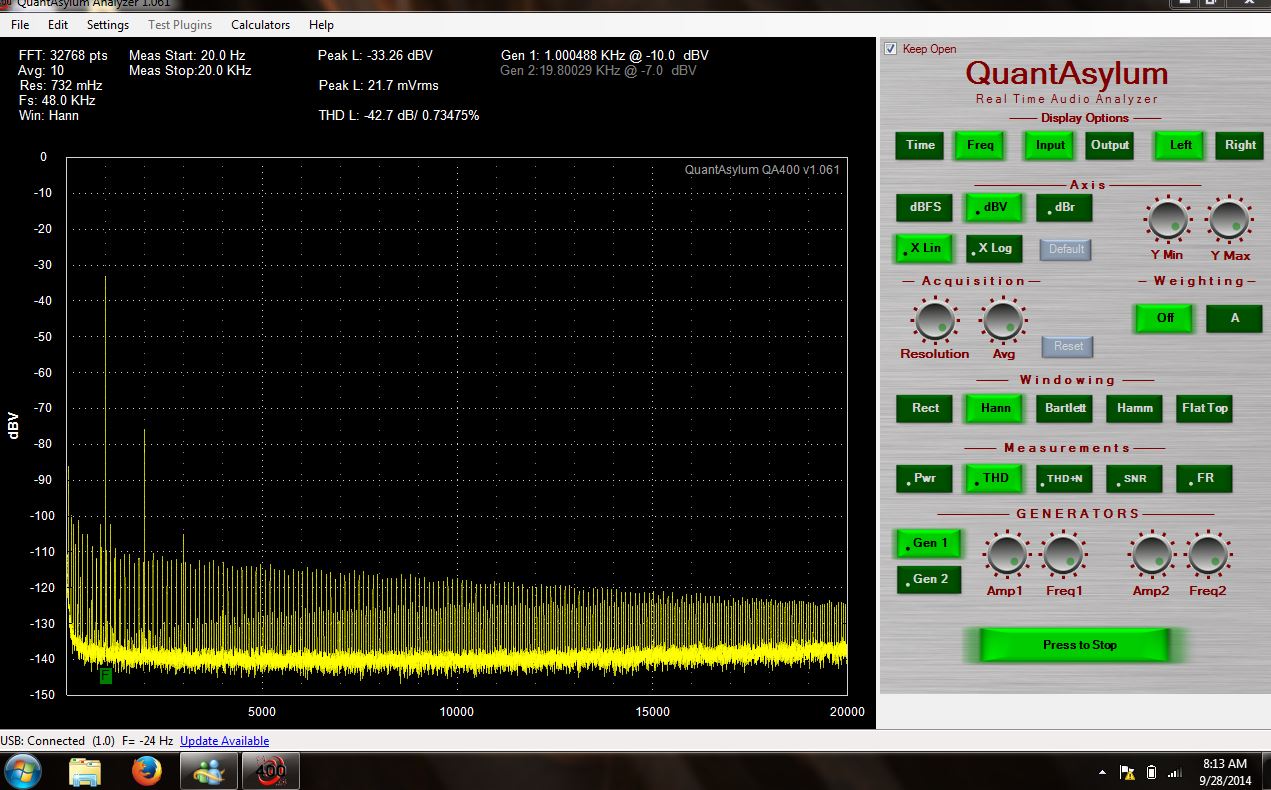Click the Peak L -33.26 dBV readout
The height and width of the screenshot is (790, 1271).
(375, 55)
